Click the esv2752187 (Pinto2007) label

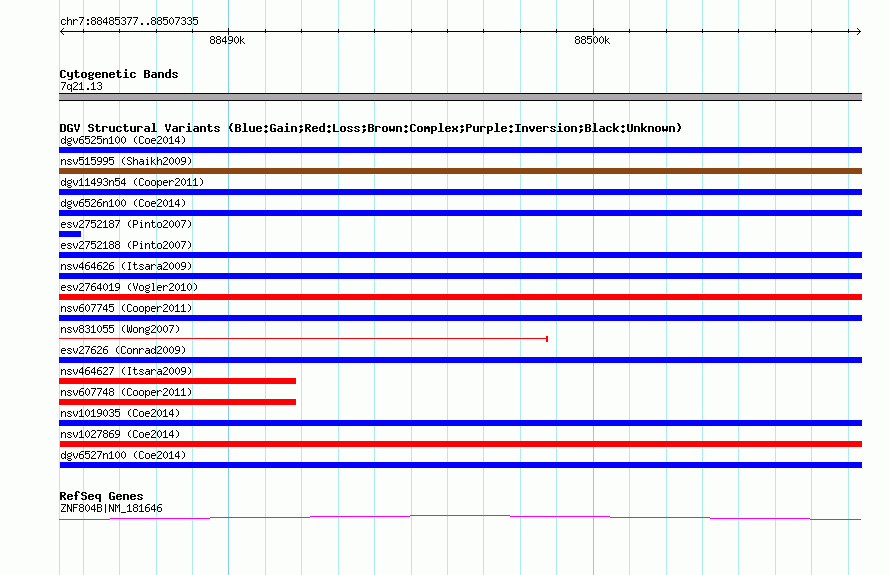[126, 224]
